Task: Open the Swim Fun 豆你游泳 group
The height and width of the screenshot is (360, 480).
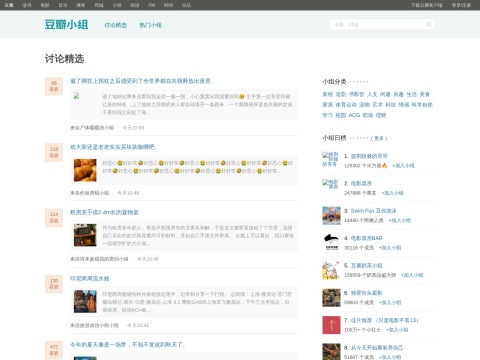Action: [373, 211]
